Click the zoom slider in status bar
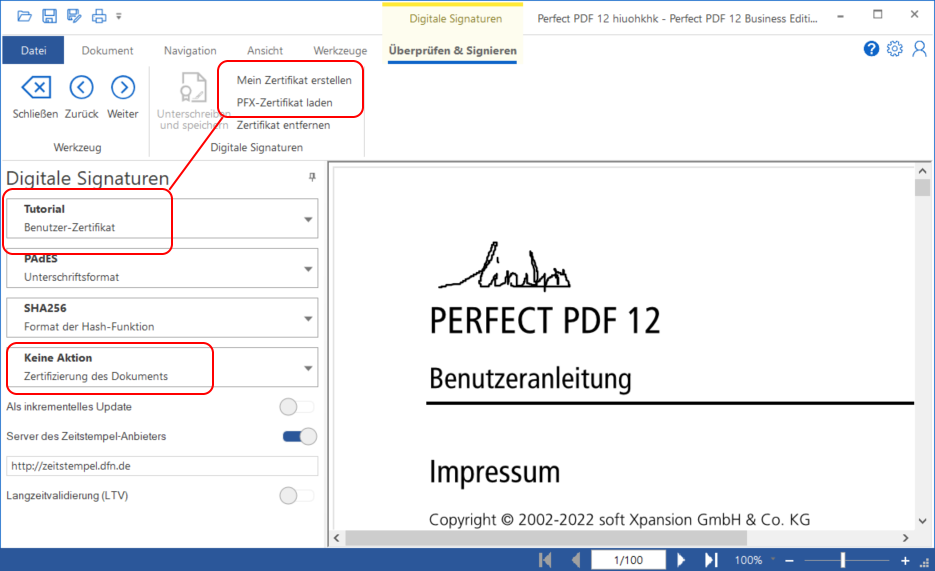 (x=843, y=560)
